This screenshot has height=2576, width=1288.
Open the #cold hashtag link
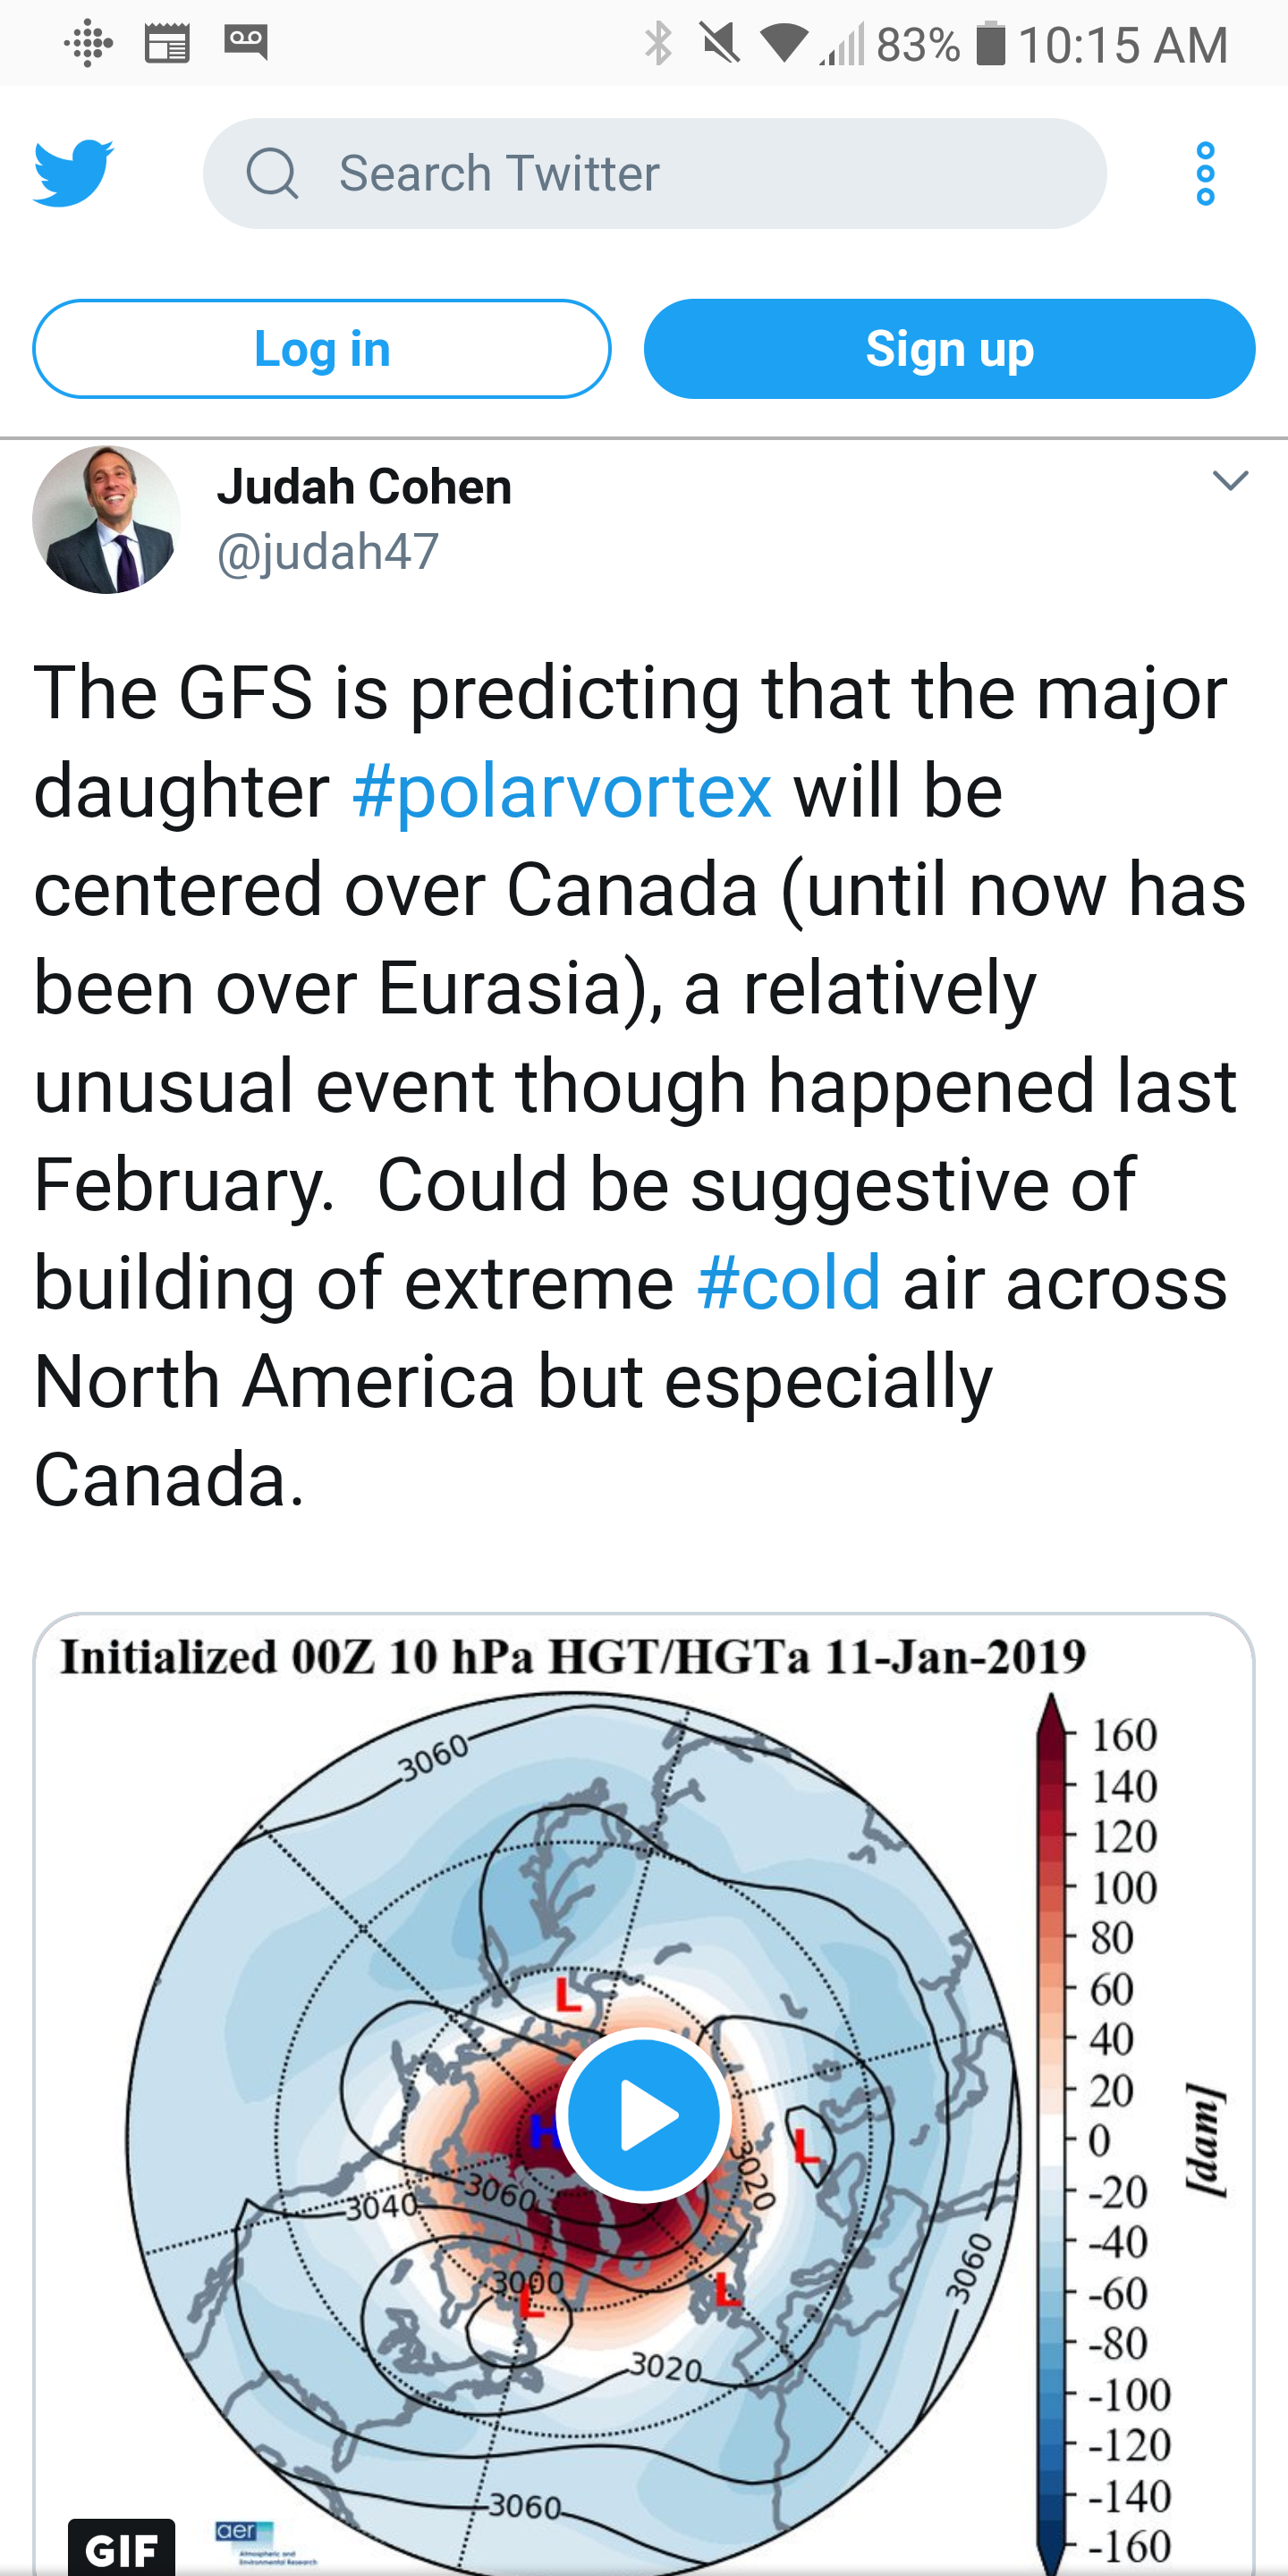pos(789,1282)
